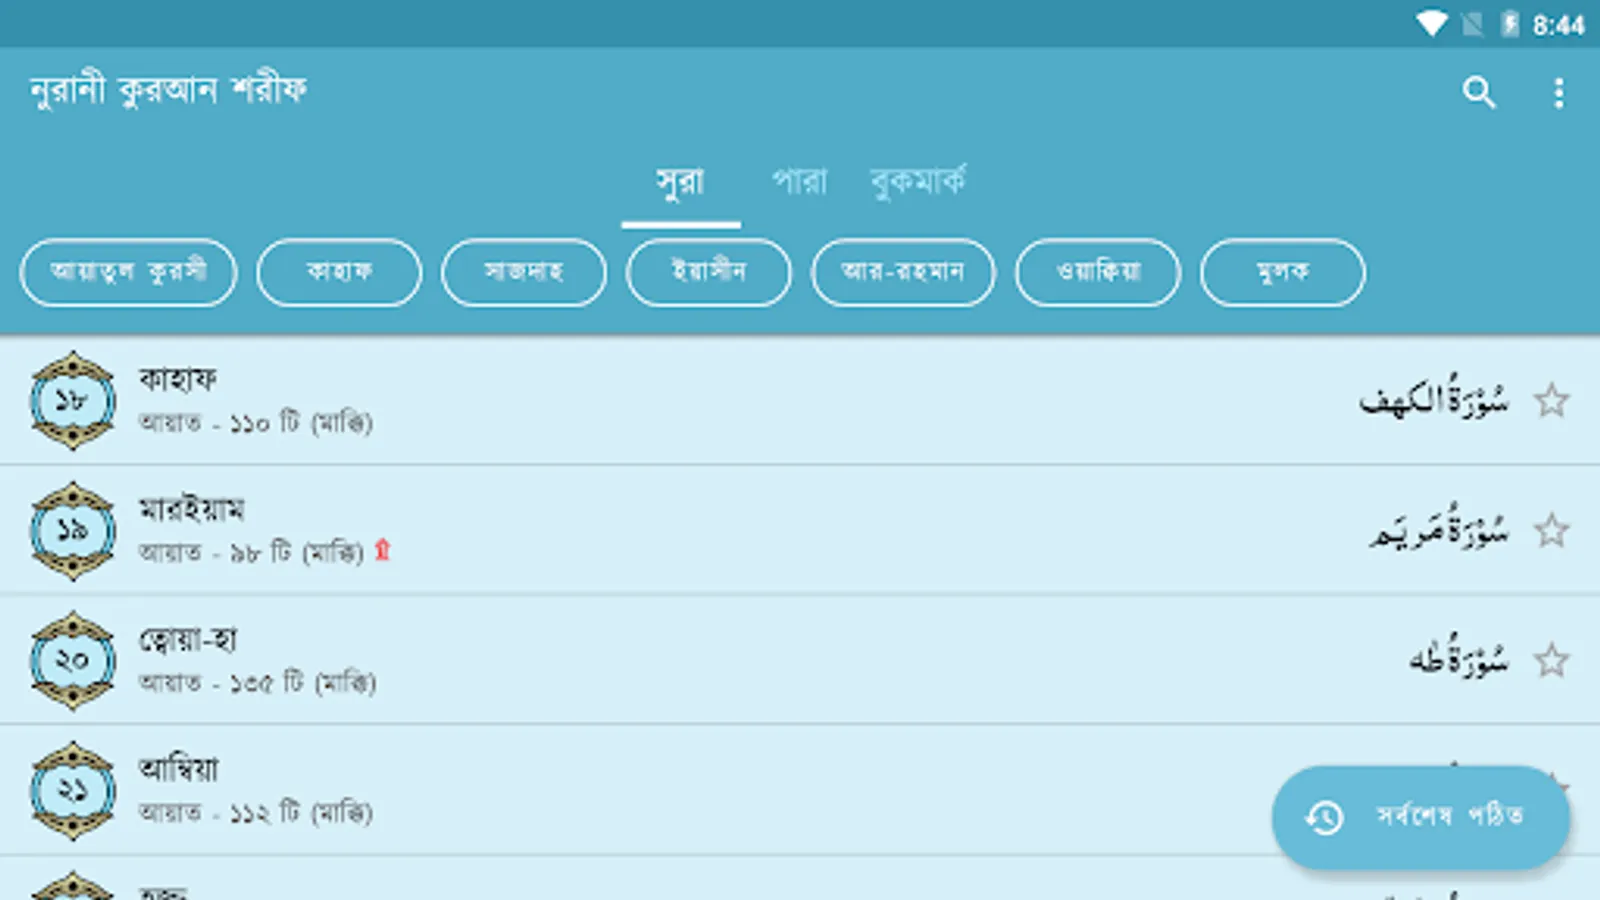1600x900 pixels.
Task: Click the red sajdah marker on মারইয়াম row
Action: (382, 550)
